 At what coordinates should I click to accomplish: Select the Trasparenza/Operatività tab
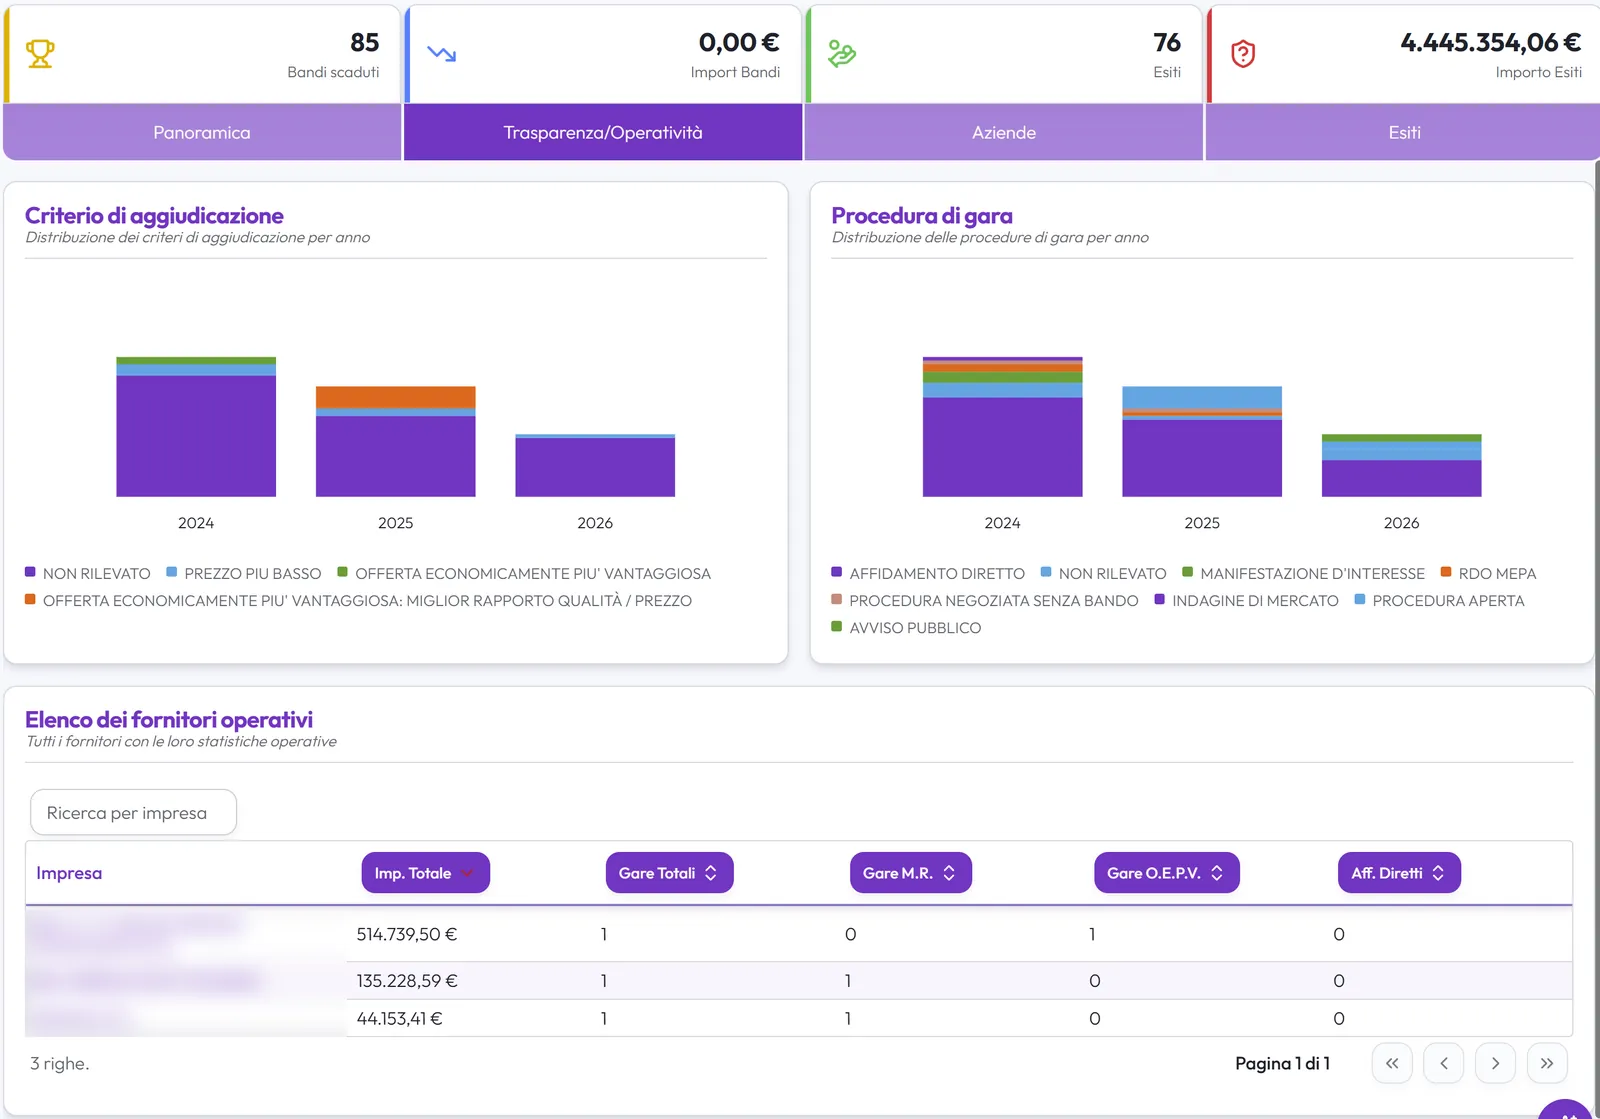[x=603, y=132]
